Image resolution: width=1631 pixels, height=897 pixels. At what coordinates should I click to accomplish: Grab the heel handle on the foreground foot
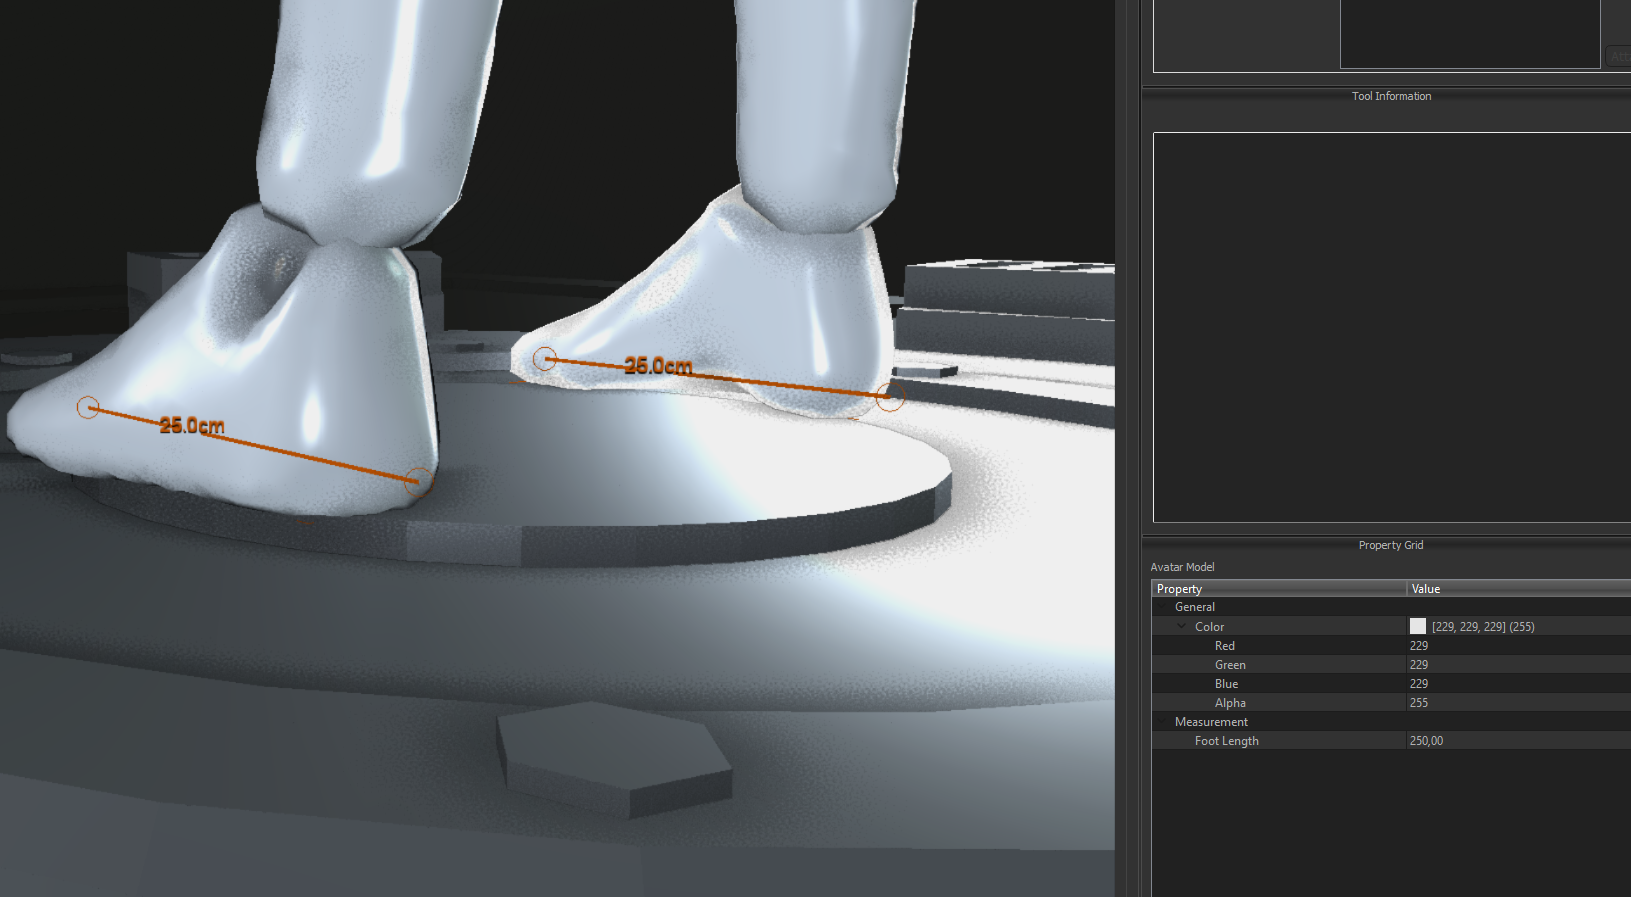pos(419,482)
